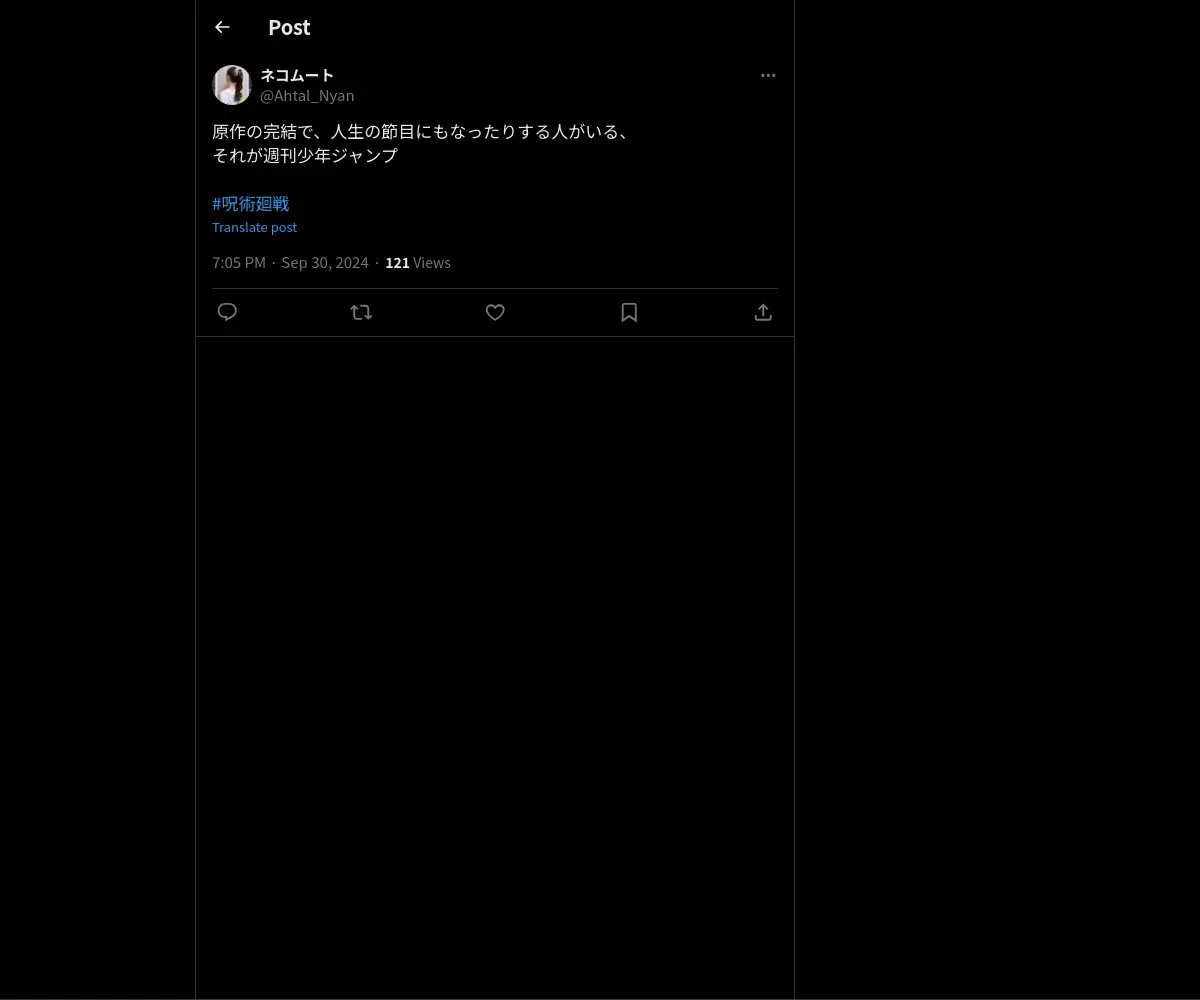Bookmark this post with the bookmark icon
Screen dimensions: 1200x1000
[x=629, y=312]
